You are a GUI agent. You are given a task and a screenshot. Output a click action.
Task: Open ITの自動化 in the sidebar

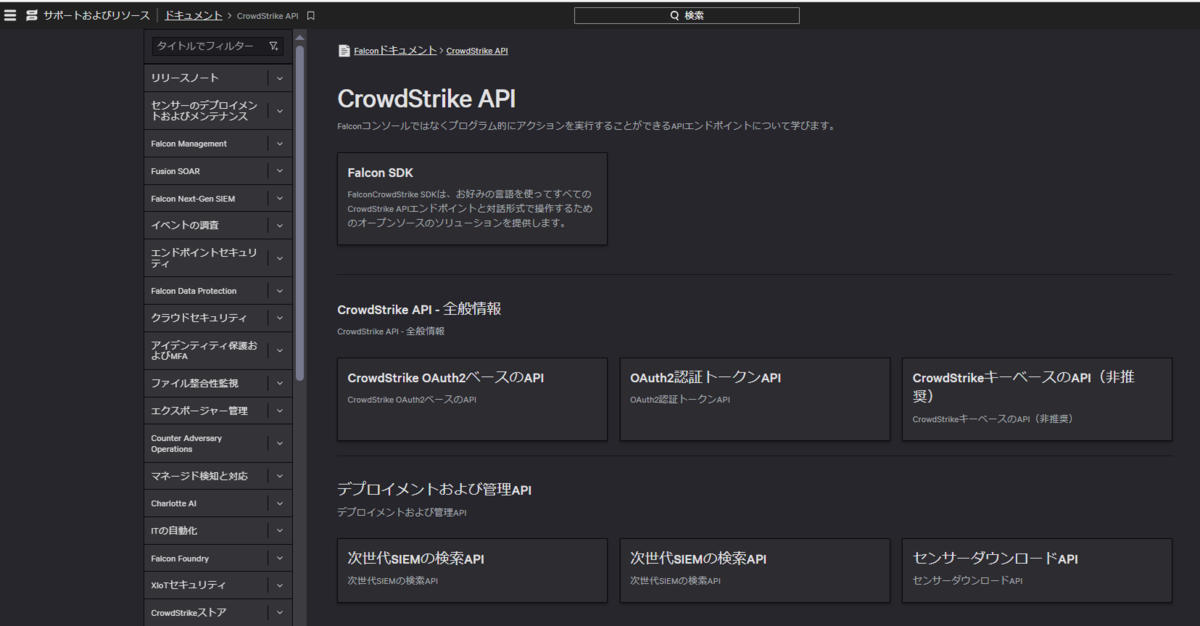click(174, 531)
